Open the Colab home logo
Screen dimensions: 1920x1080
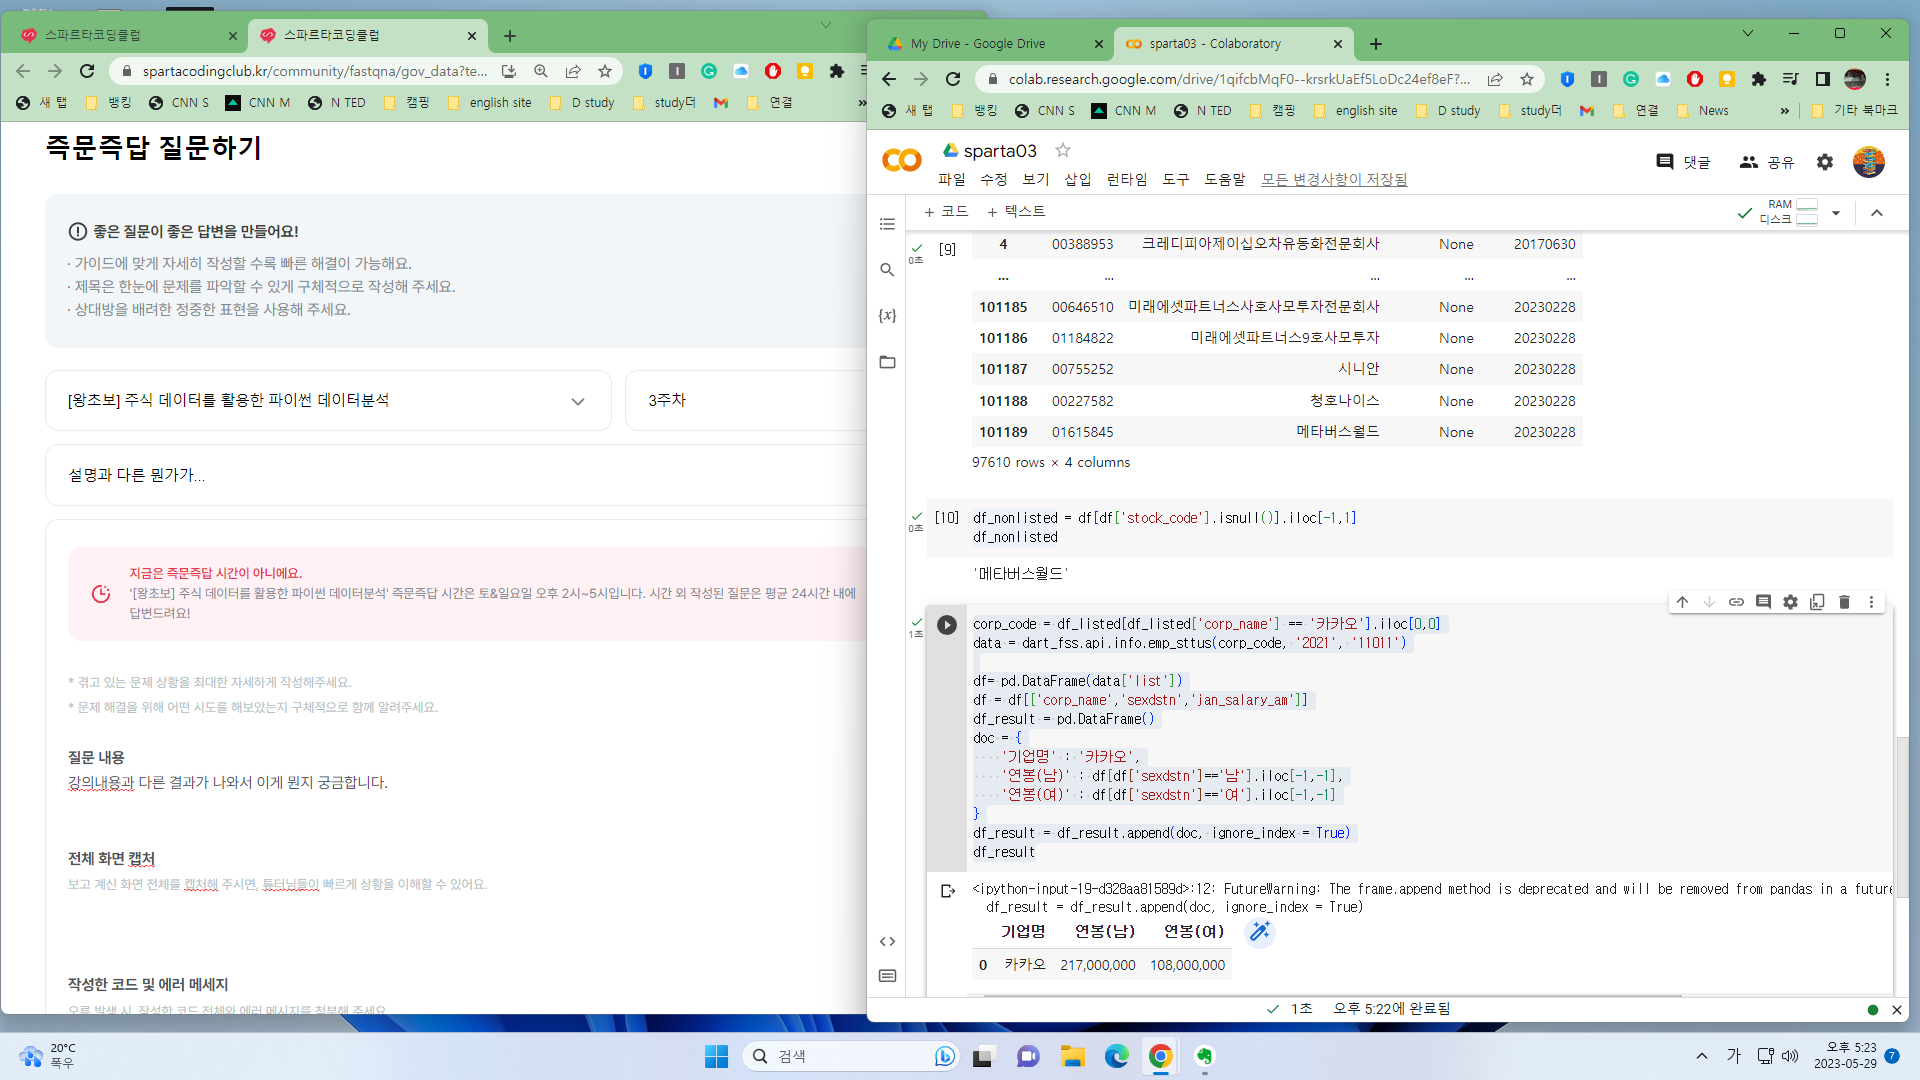point(902,160)
